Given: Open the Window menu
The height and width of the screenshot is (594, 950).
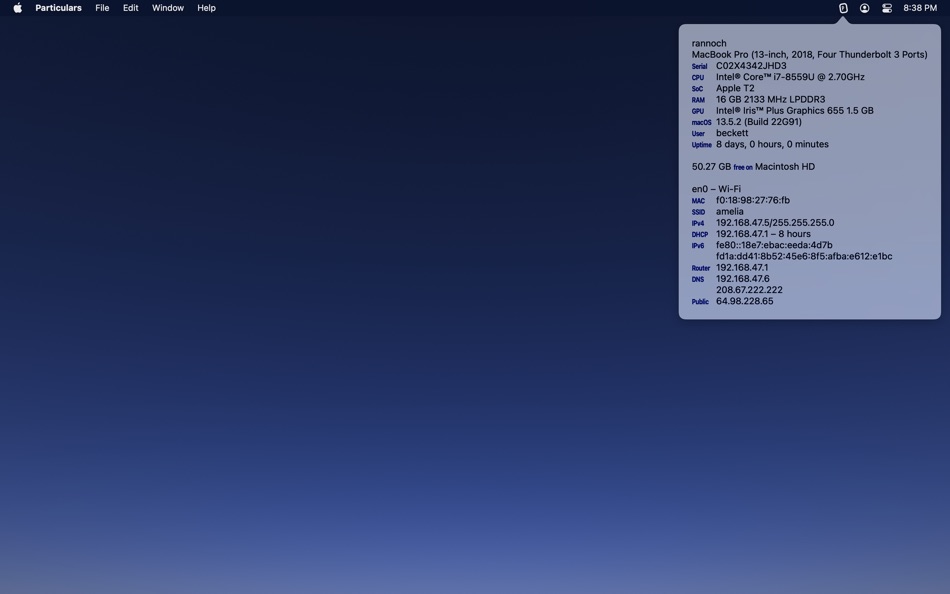Looking at the screenshot, I should (168, 8).
